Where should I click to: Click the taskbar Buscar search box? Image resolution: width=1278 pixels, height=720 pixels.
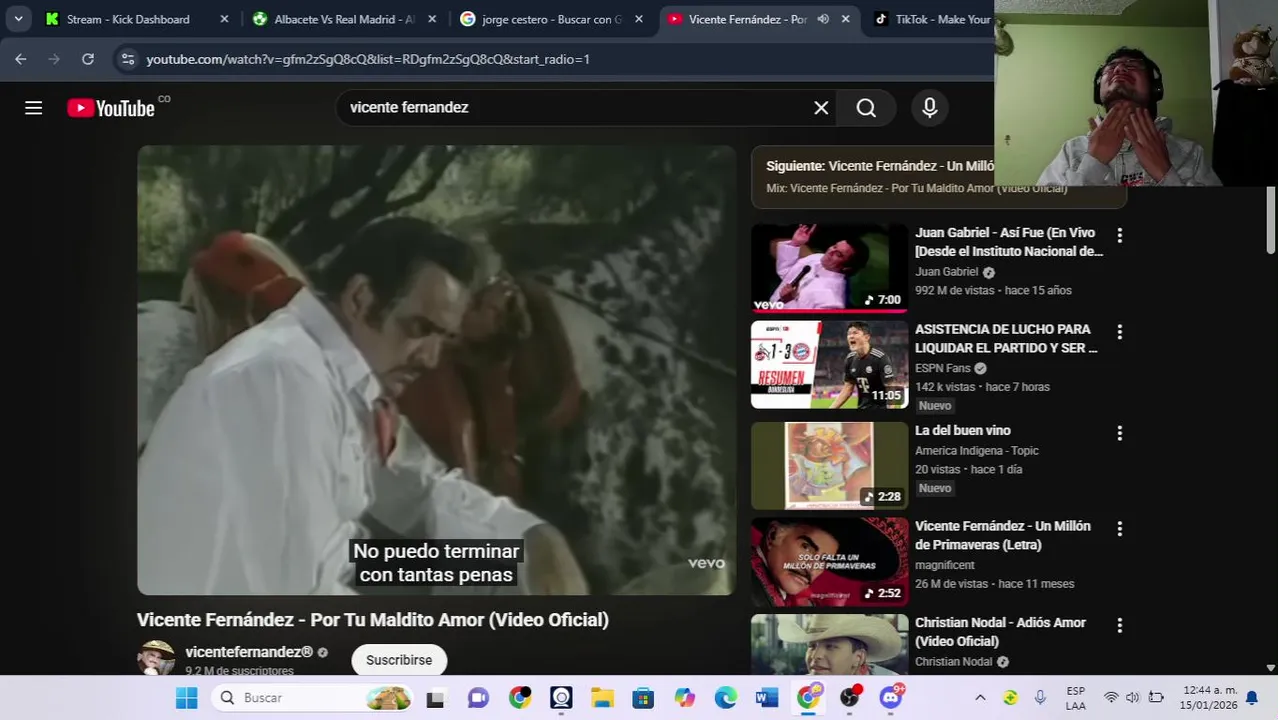313,698
